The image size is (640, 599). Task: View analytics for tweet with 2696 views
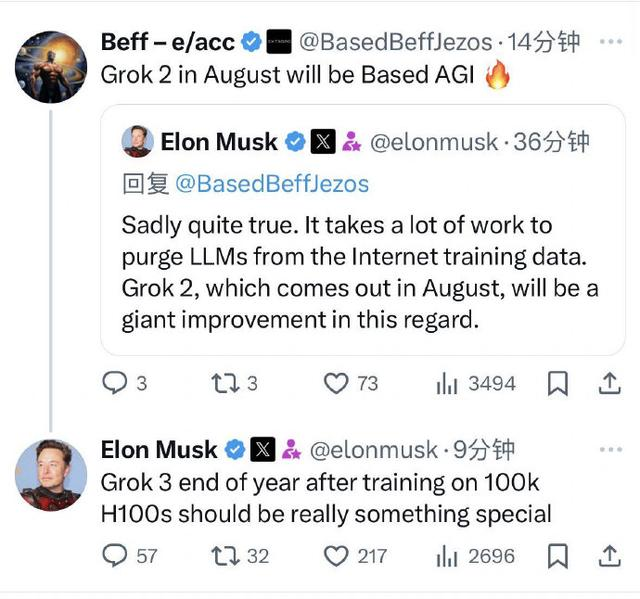[x=446, y=555]
